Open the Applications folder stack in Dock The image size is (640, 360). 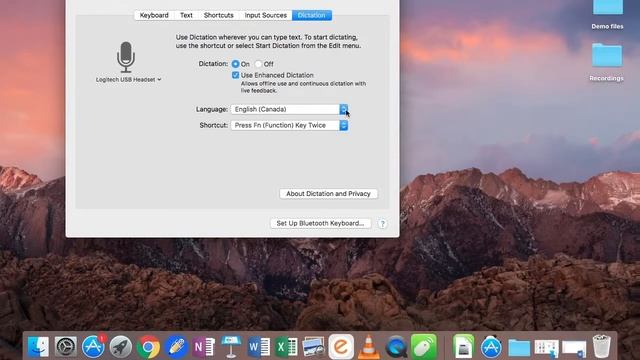point(491,347)
